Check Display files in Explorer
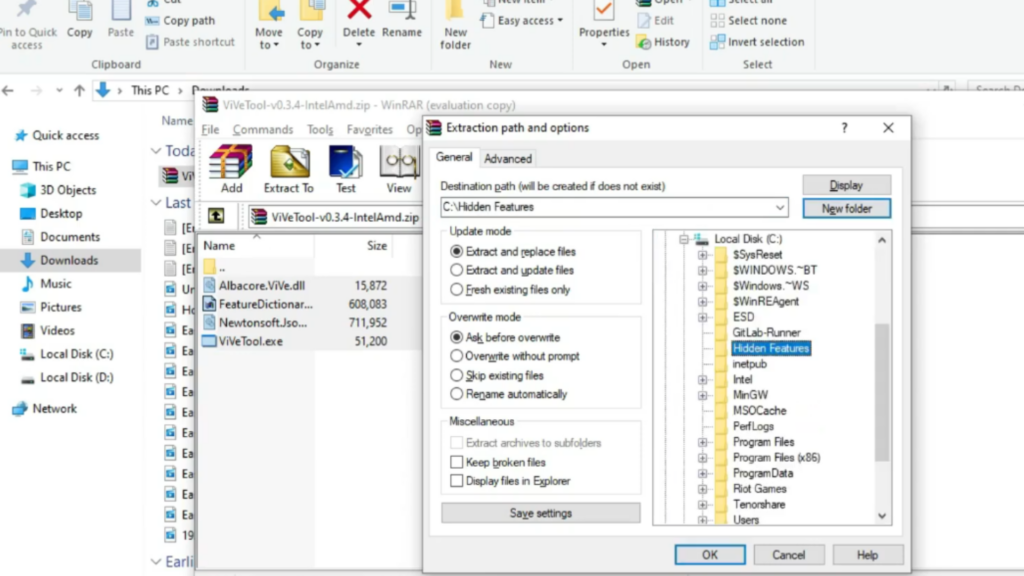This screenshot has height=576, width=1024. pos(457,480)
